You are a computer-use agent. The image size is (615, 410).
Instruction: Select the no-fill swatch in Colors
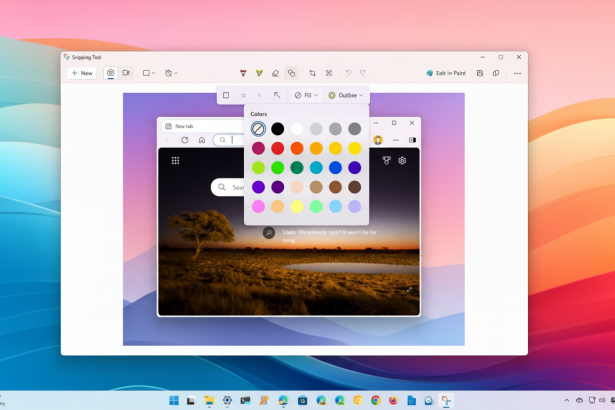click(258, 128)
